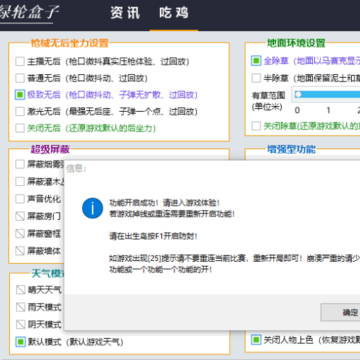This screenshot has height=360, width=360.
Task: Adjust the 有草范围 slider handle
Action: (x=298, y=95)
